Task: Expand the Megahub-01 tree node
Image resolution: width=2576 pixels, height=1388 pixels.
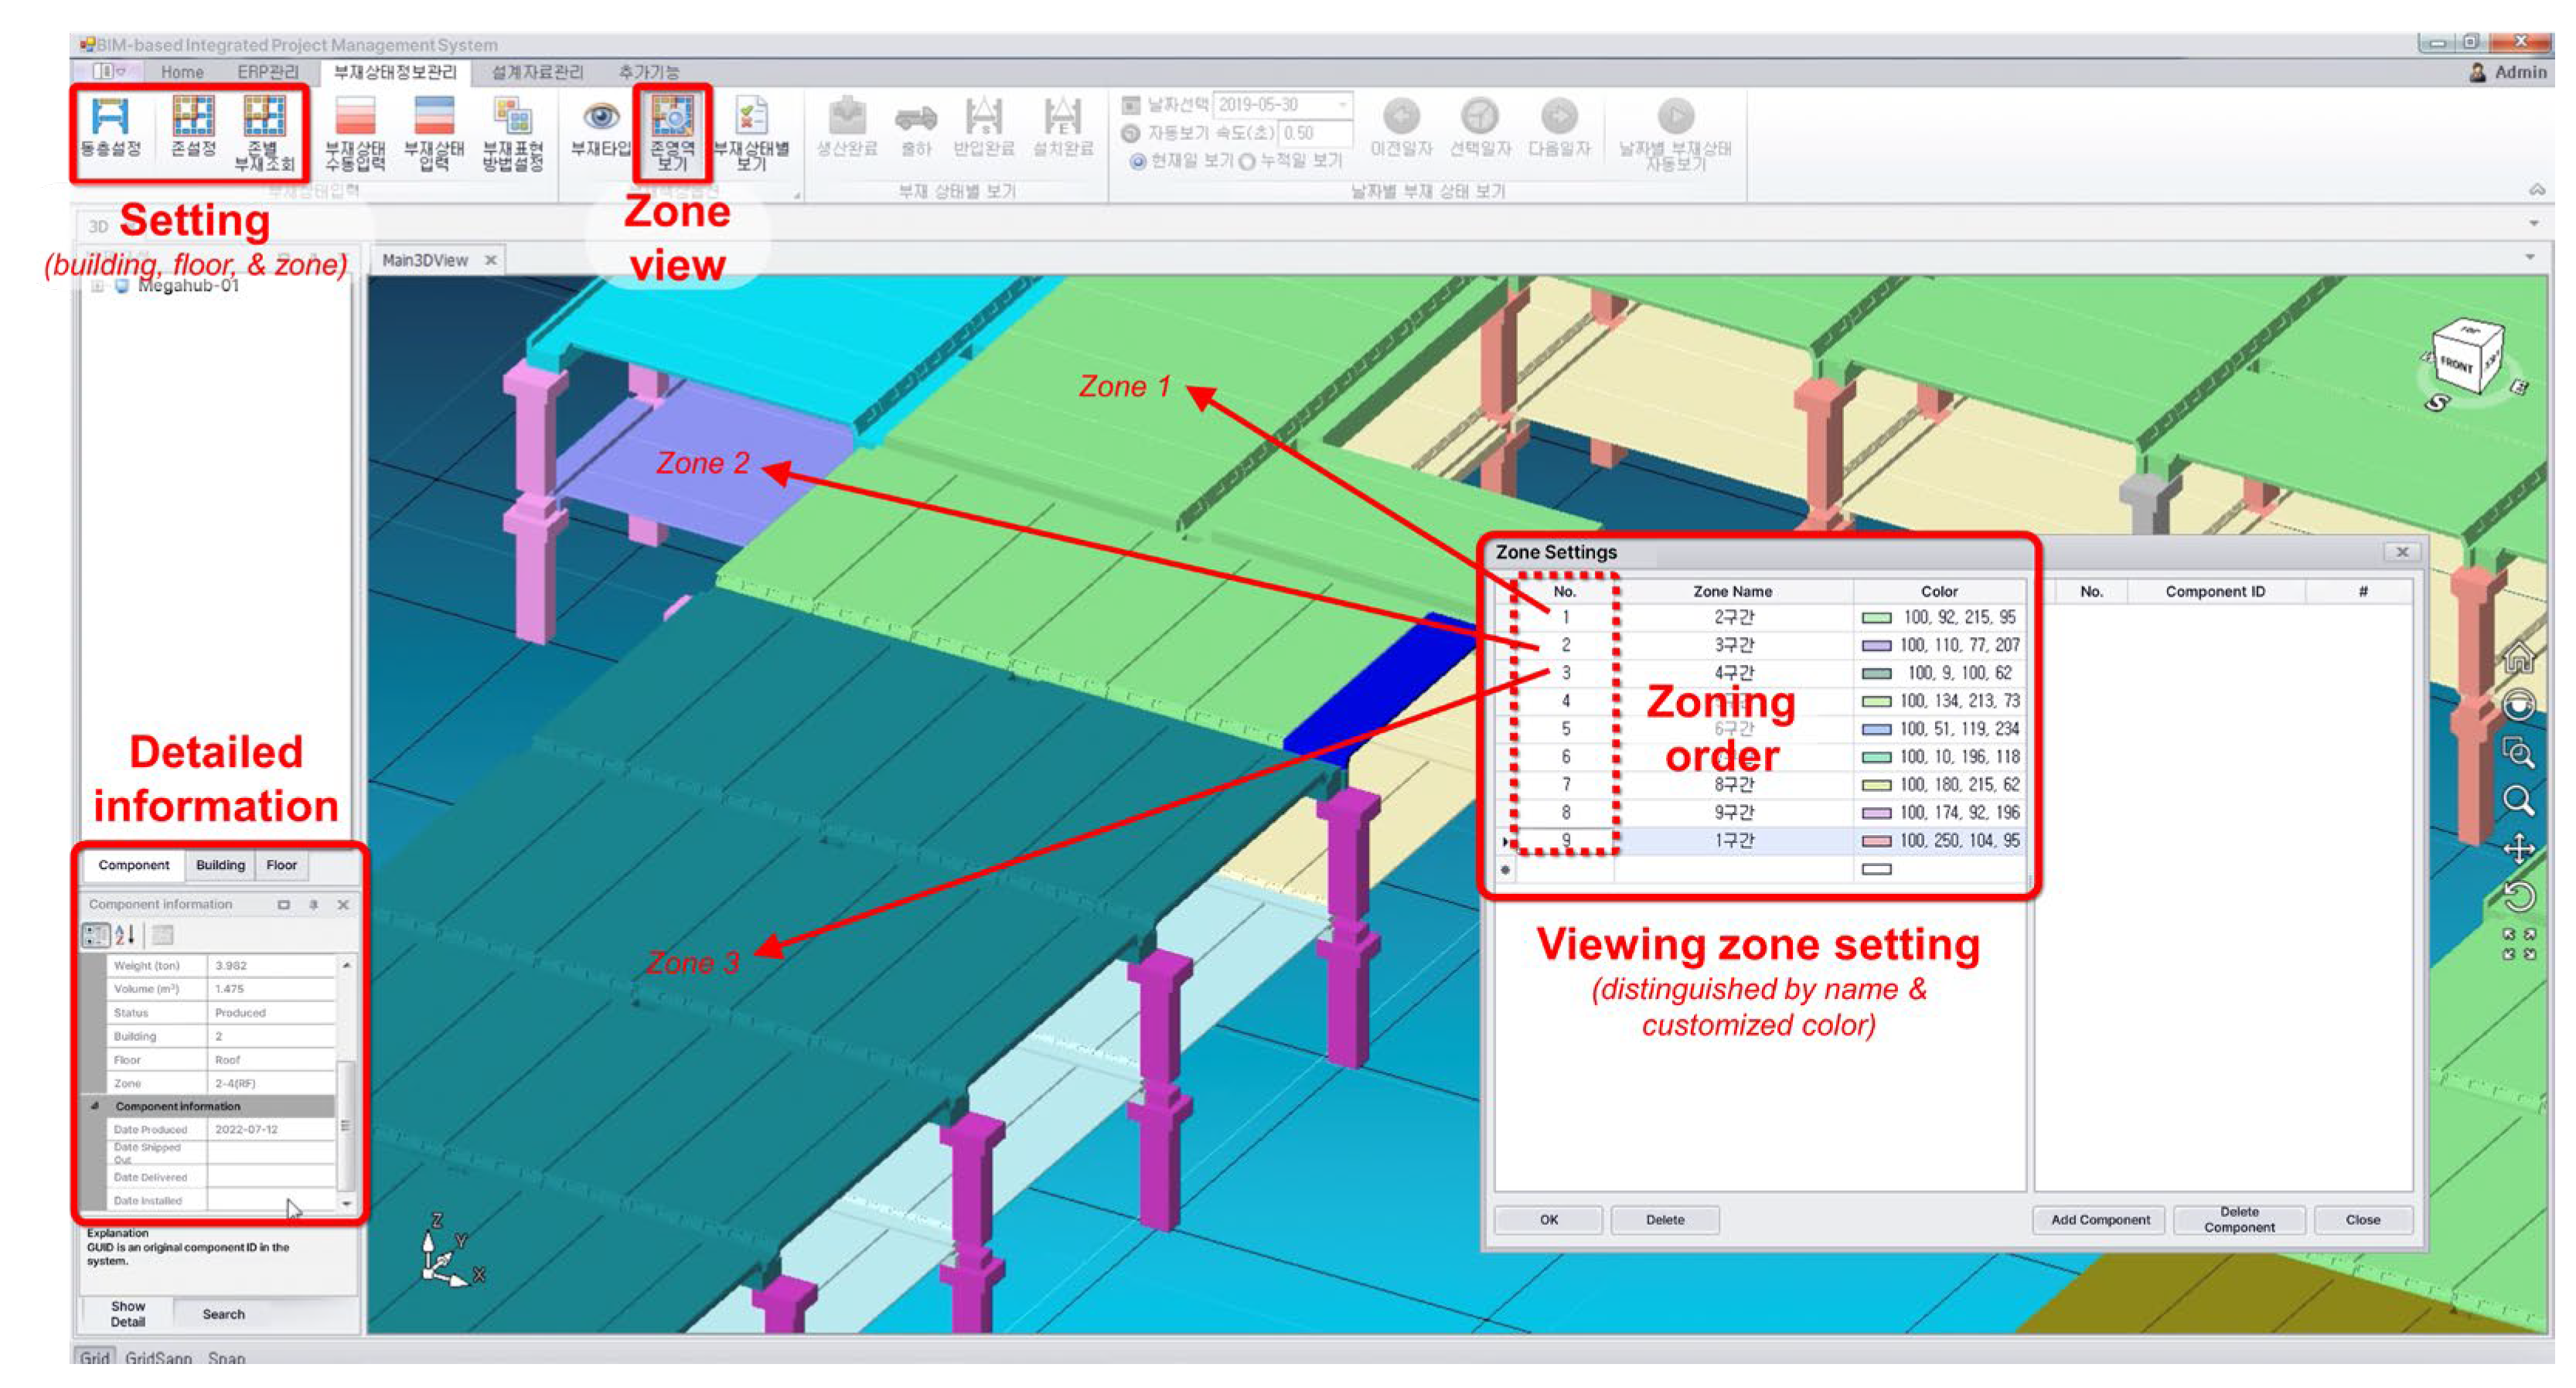Action: click(97, 286)
